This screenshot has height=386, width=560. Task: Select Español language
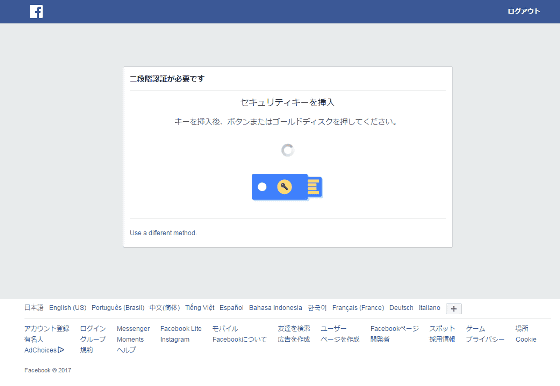(231, 307)
